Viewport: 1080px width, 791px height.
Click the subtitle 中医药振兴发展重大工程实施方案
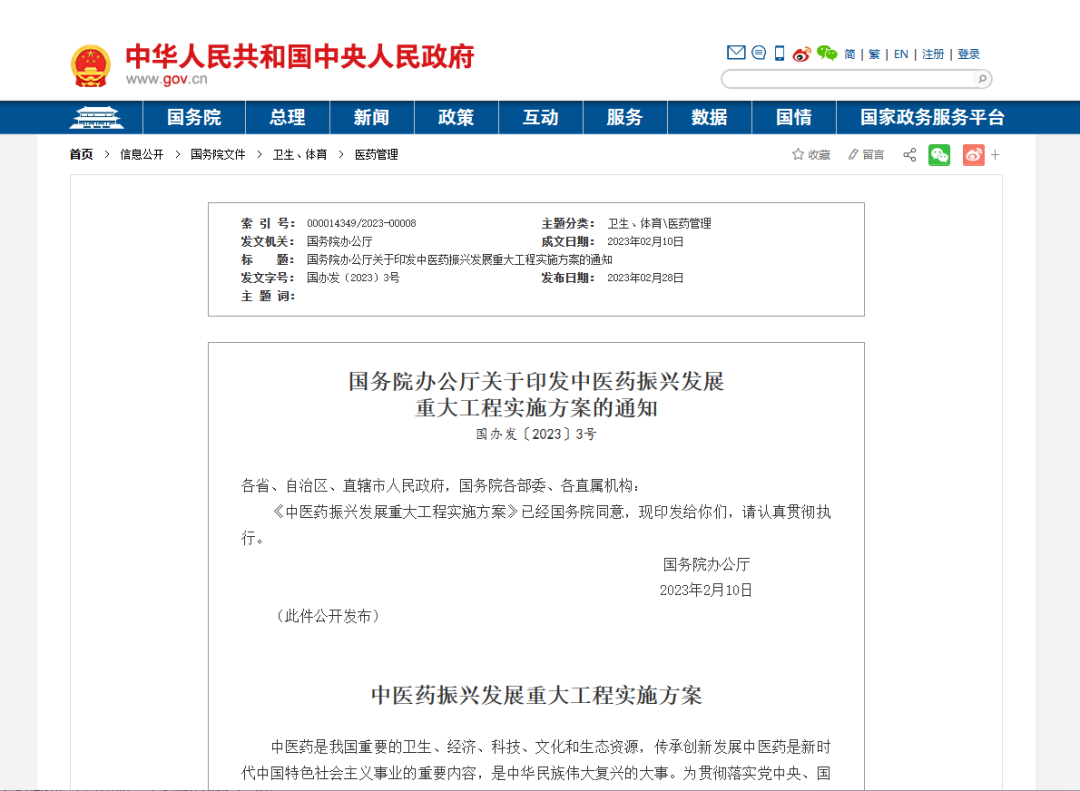tap(536, 695)
